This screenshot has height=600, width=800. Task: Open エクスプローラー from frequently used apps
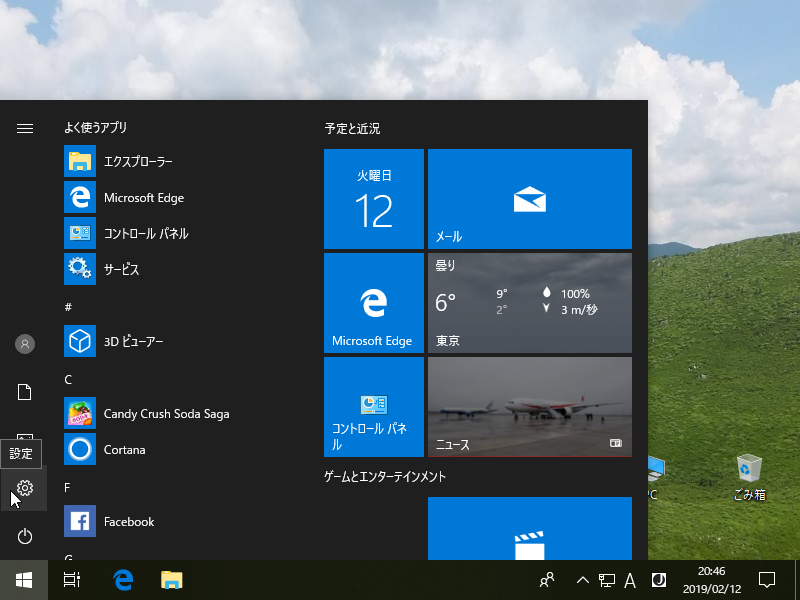pyautogui.click(x=184, y=161)
